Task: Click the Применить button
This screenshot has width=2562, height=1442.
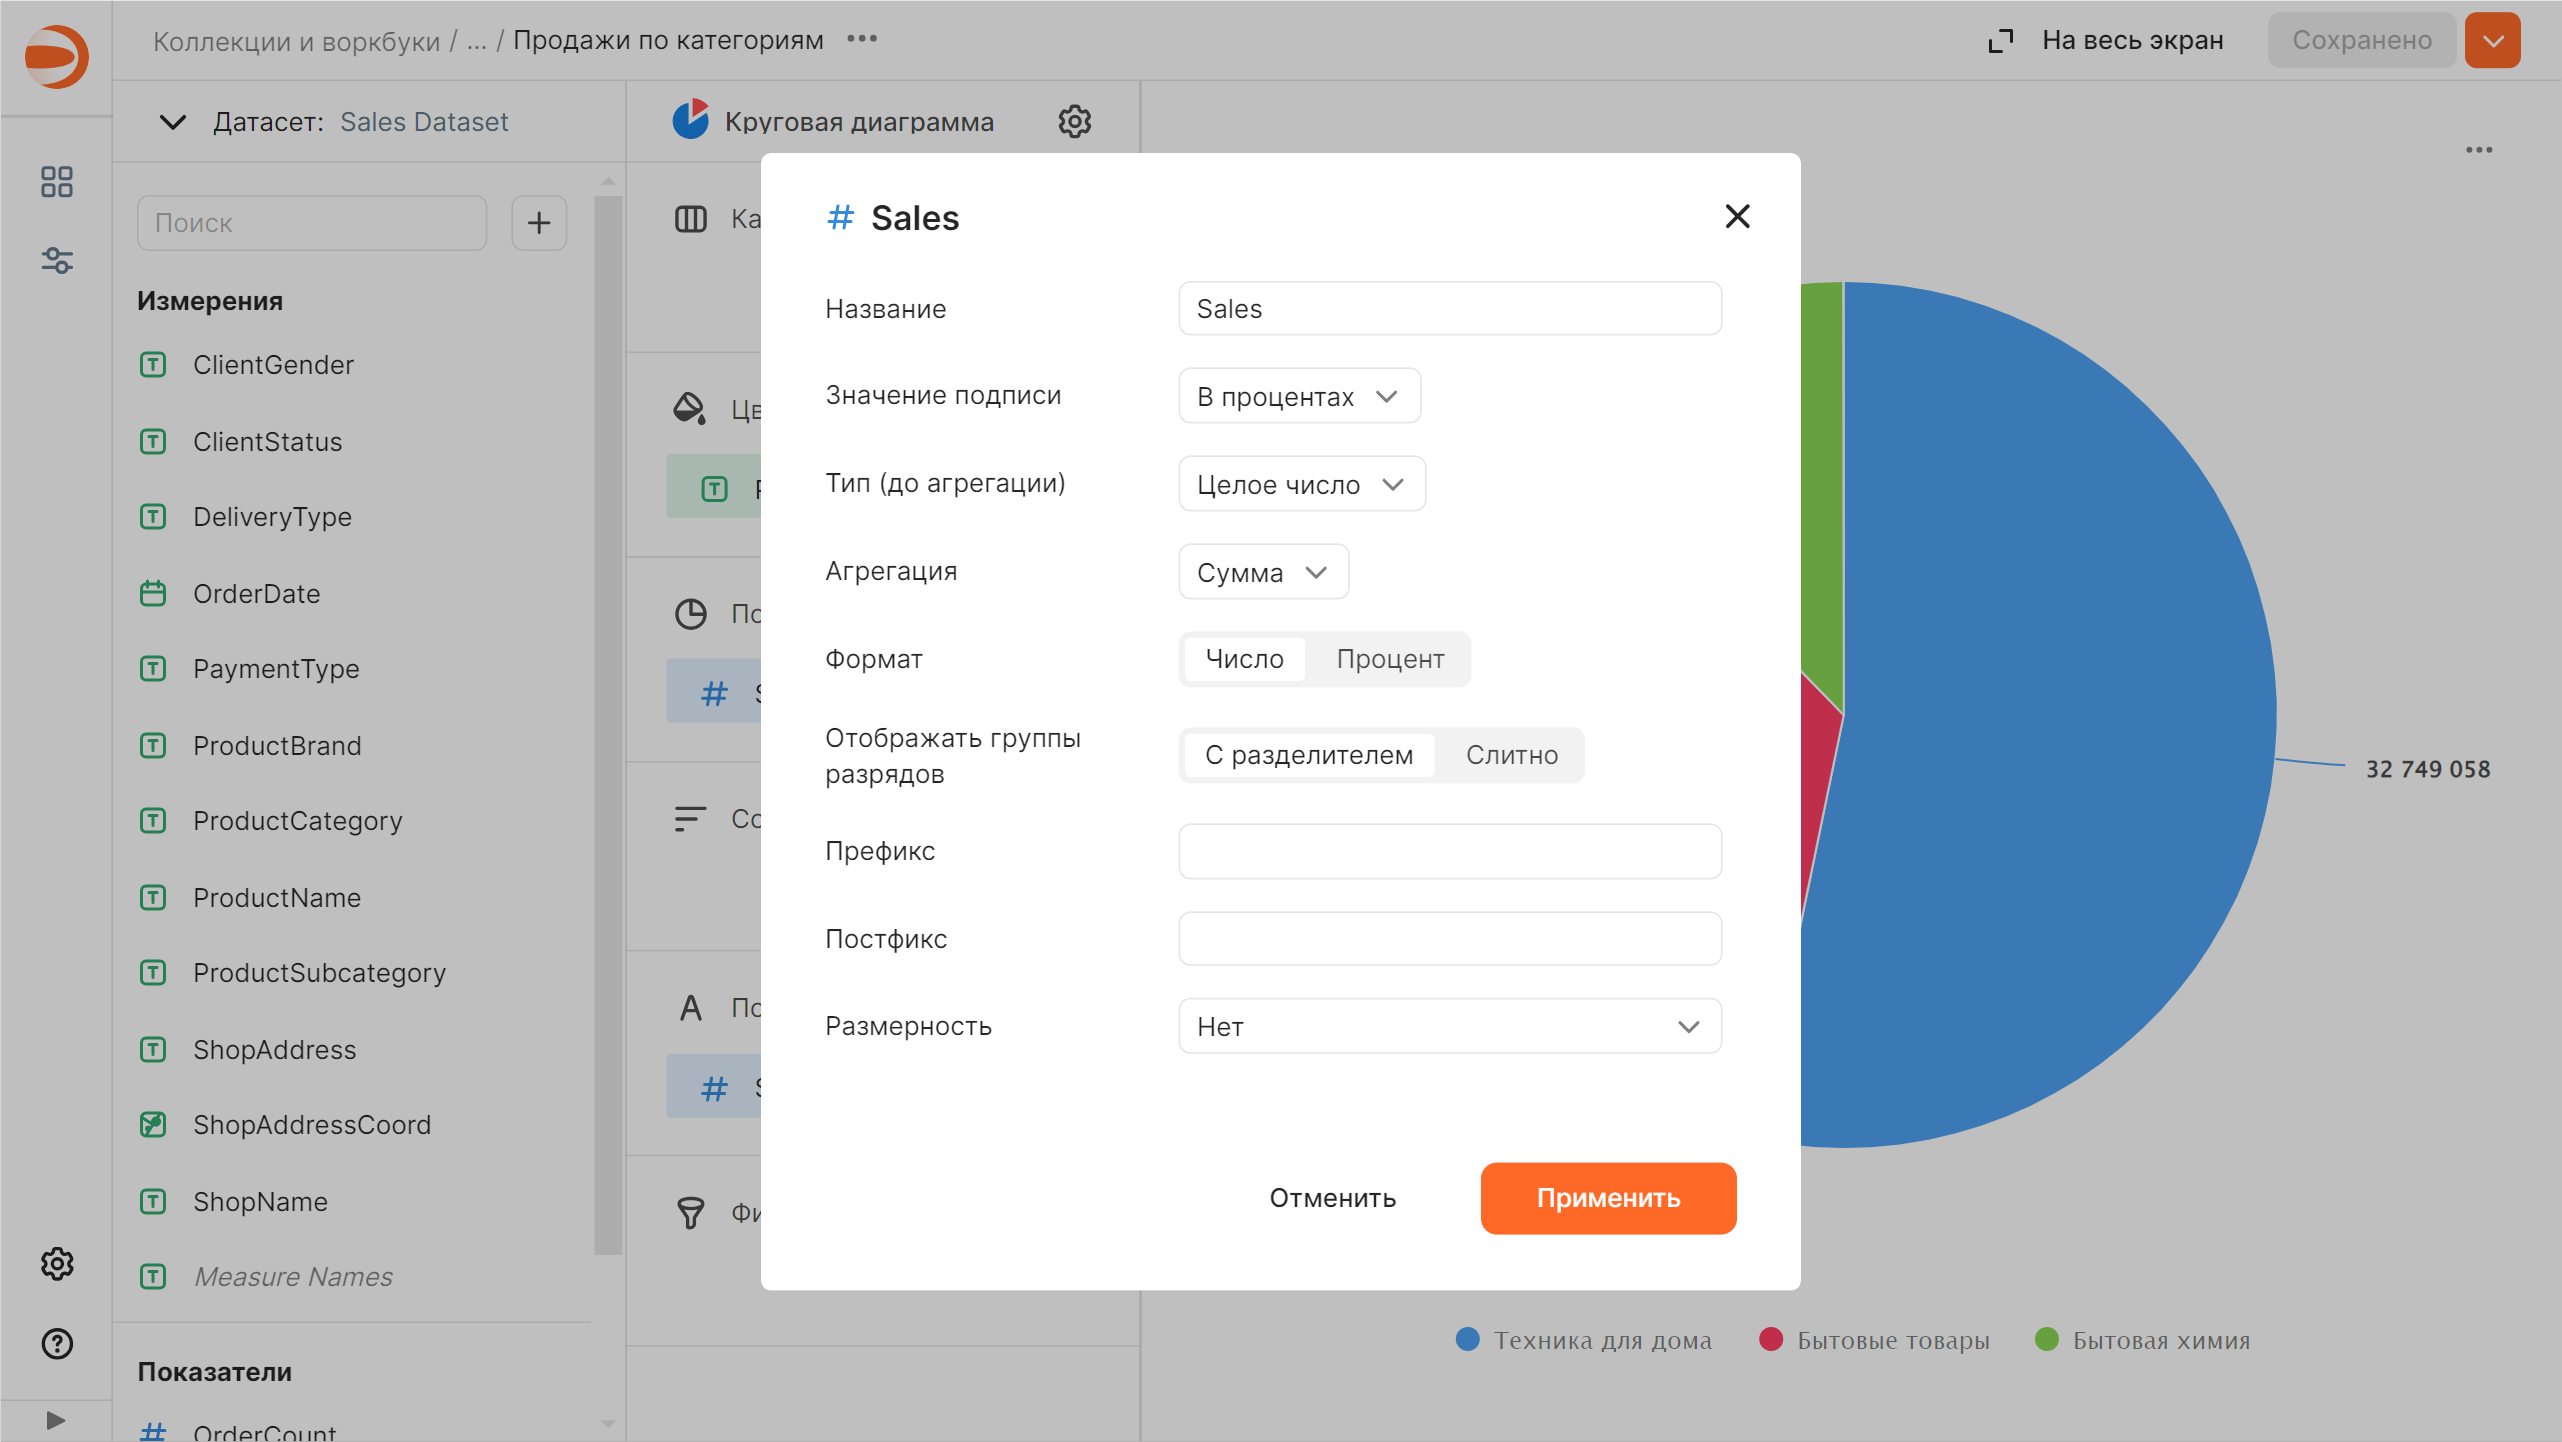Action: [x=1607, y=1198]
